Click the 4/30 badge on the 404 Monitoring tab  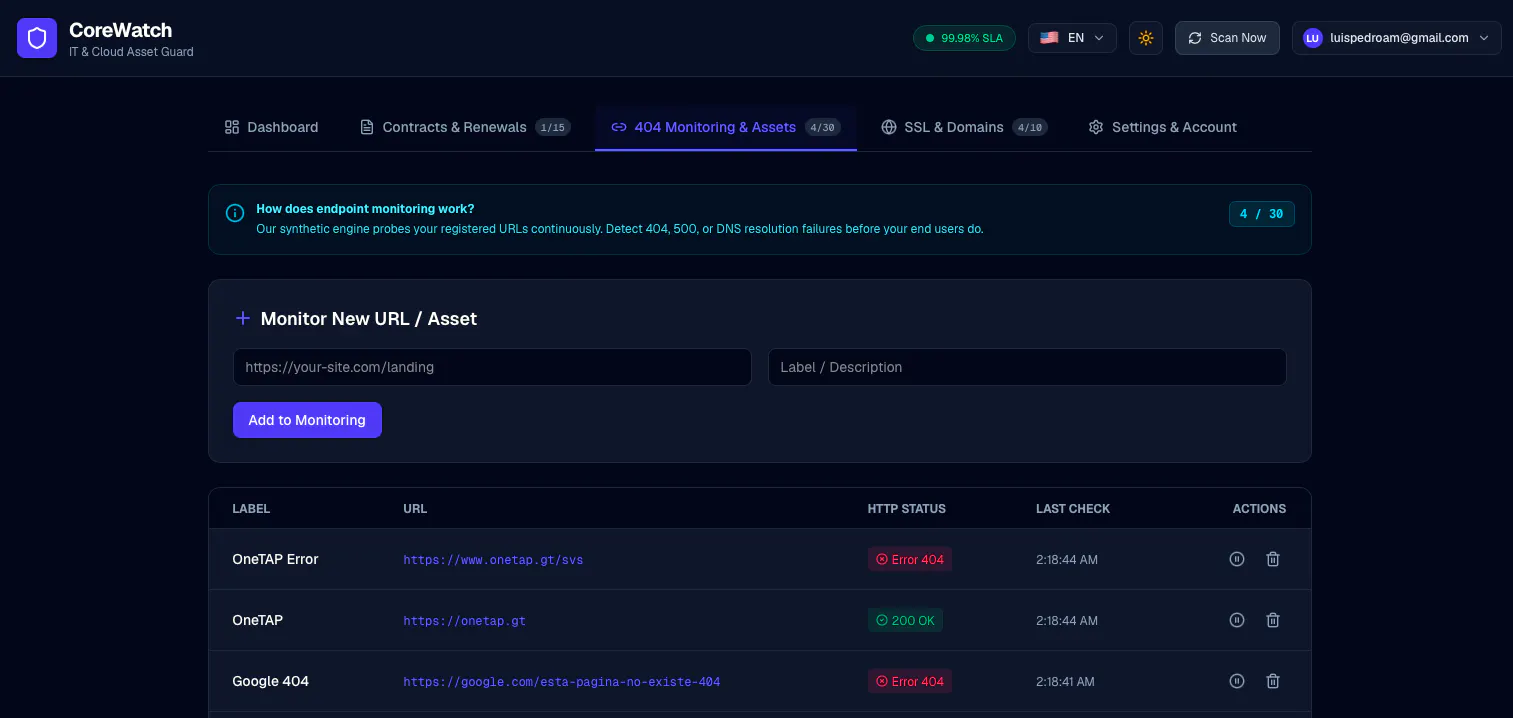pyautogui.click(x=823, y=127)
